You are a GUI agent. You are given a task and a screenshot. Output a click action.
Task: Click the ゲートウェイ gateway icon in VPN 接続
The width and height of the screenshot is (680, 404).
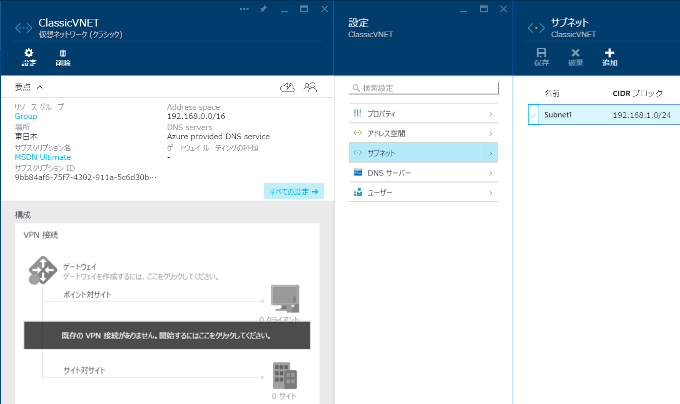pyautogui.click(x=42, y=270)
